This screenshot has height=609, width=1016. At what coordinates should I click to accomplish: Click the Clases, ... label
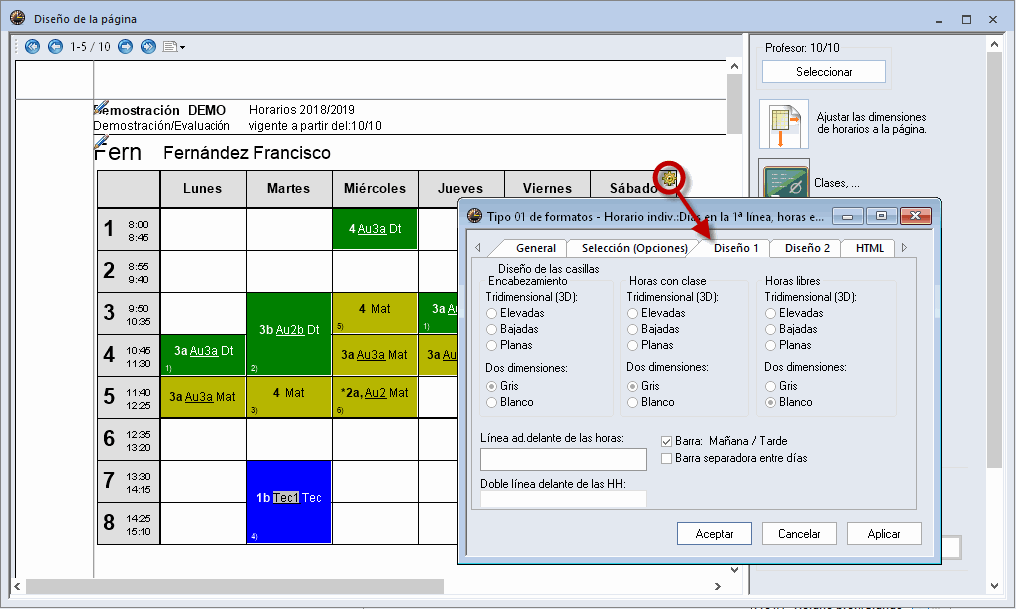point(837,183)
